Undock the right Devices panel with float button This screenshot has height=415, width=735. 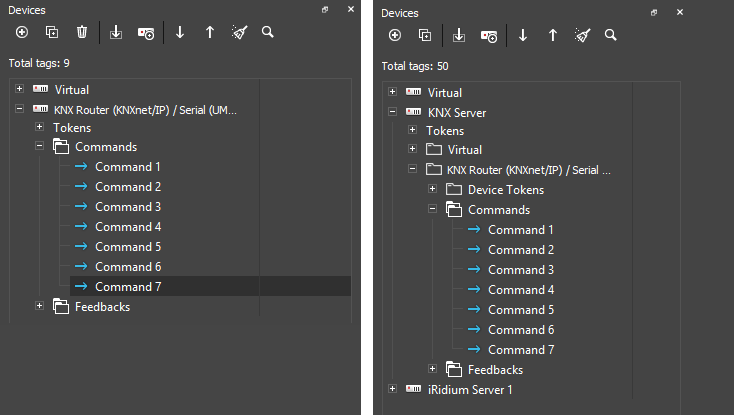(654, 12)
